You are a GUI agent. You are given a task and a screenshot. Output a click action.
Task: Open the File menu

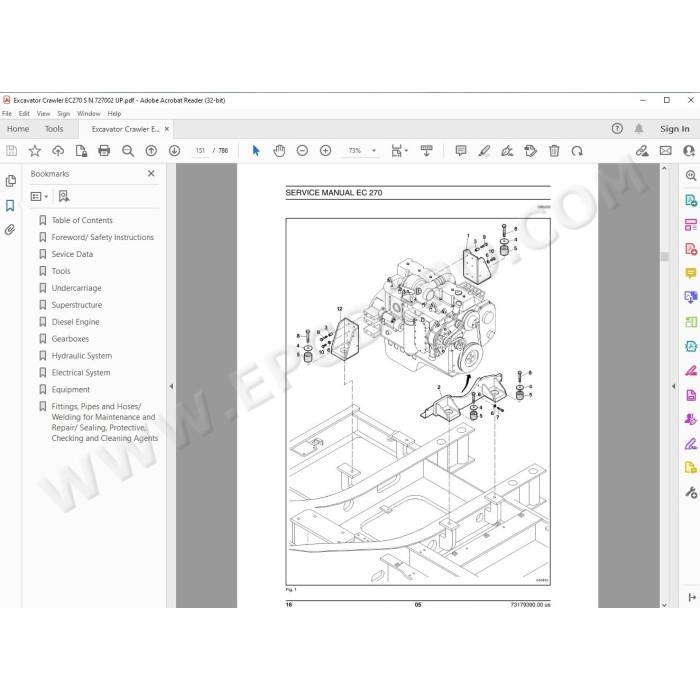pyautogui.click(x=7, y=113)
